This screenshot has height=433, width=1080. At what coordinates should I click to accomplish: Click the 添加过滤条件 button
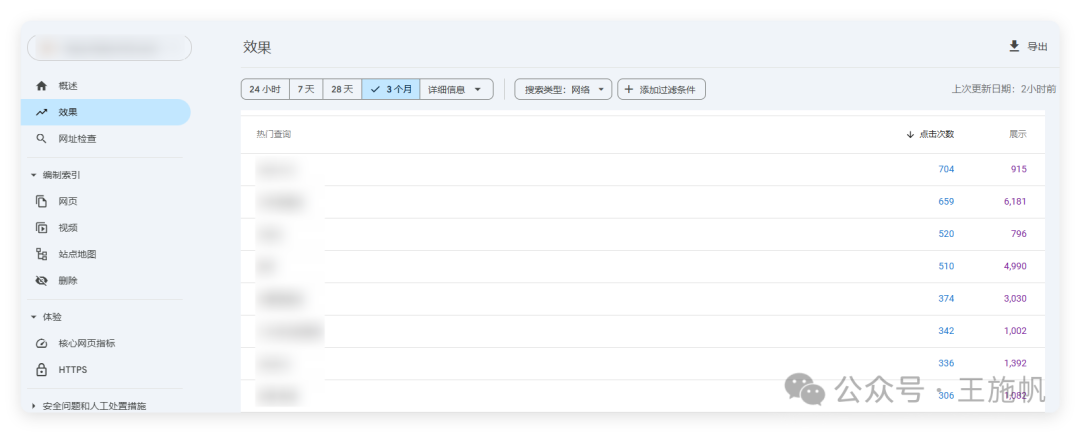tap(661, 89)
